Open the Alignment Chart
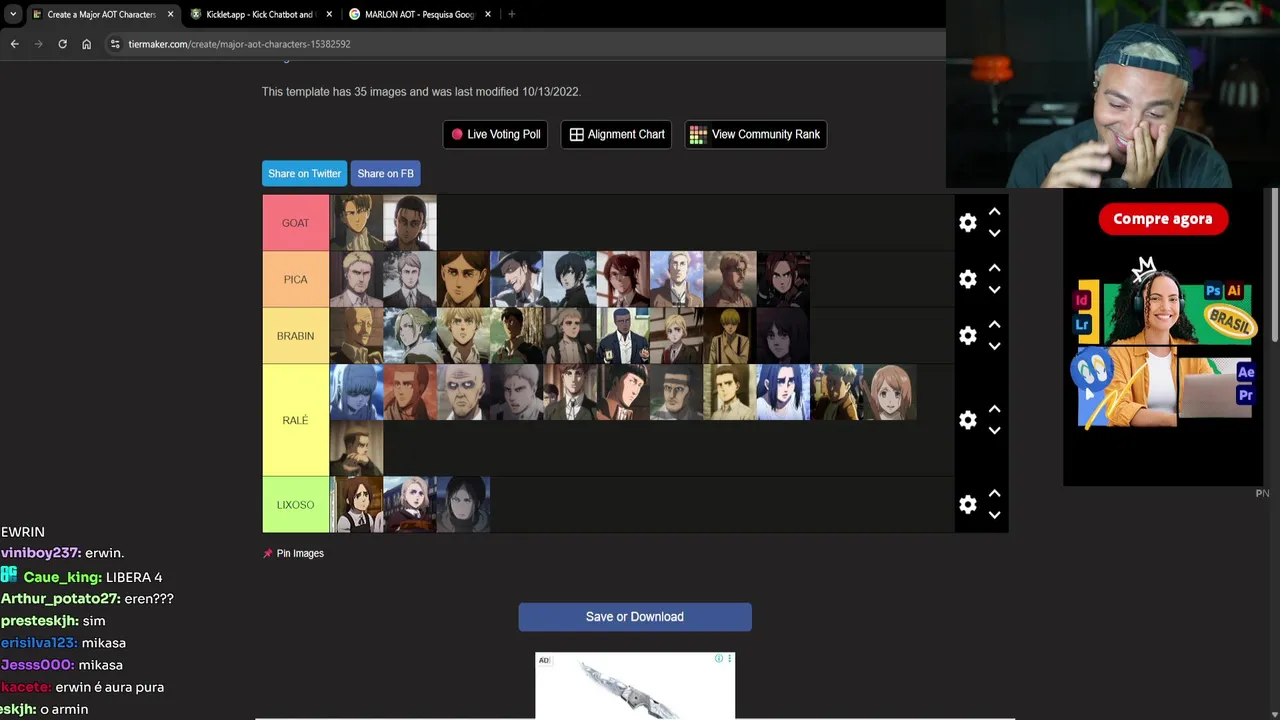The height and width of the screenshot is (720, 1280). coord(617,134)
